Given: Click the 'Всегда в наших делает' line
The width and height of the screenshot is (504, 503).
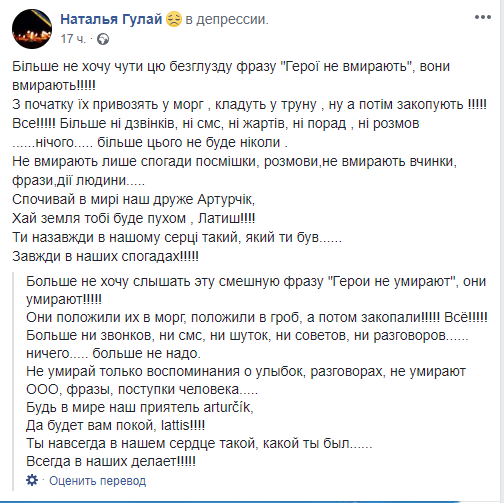Looking at the screenshot, I should pos(111,461).
